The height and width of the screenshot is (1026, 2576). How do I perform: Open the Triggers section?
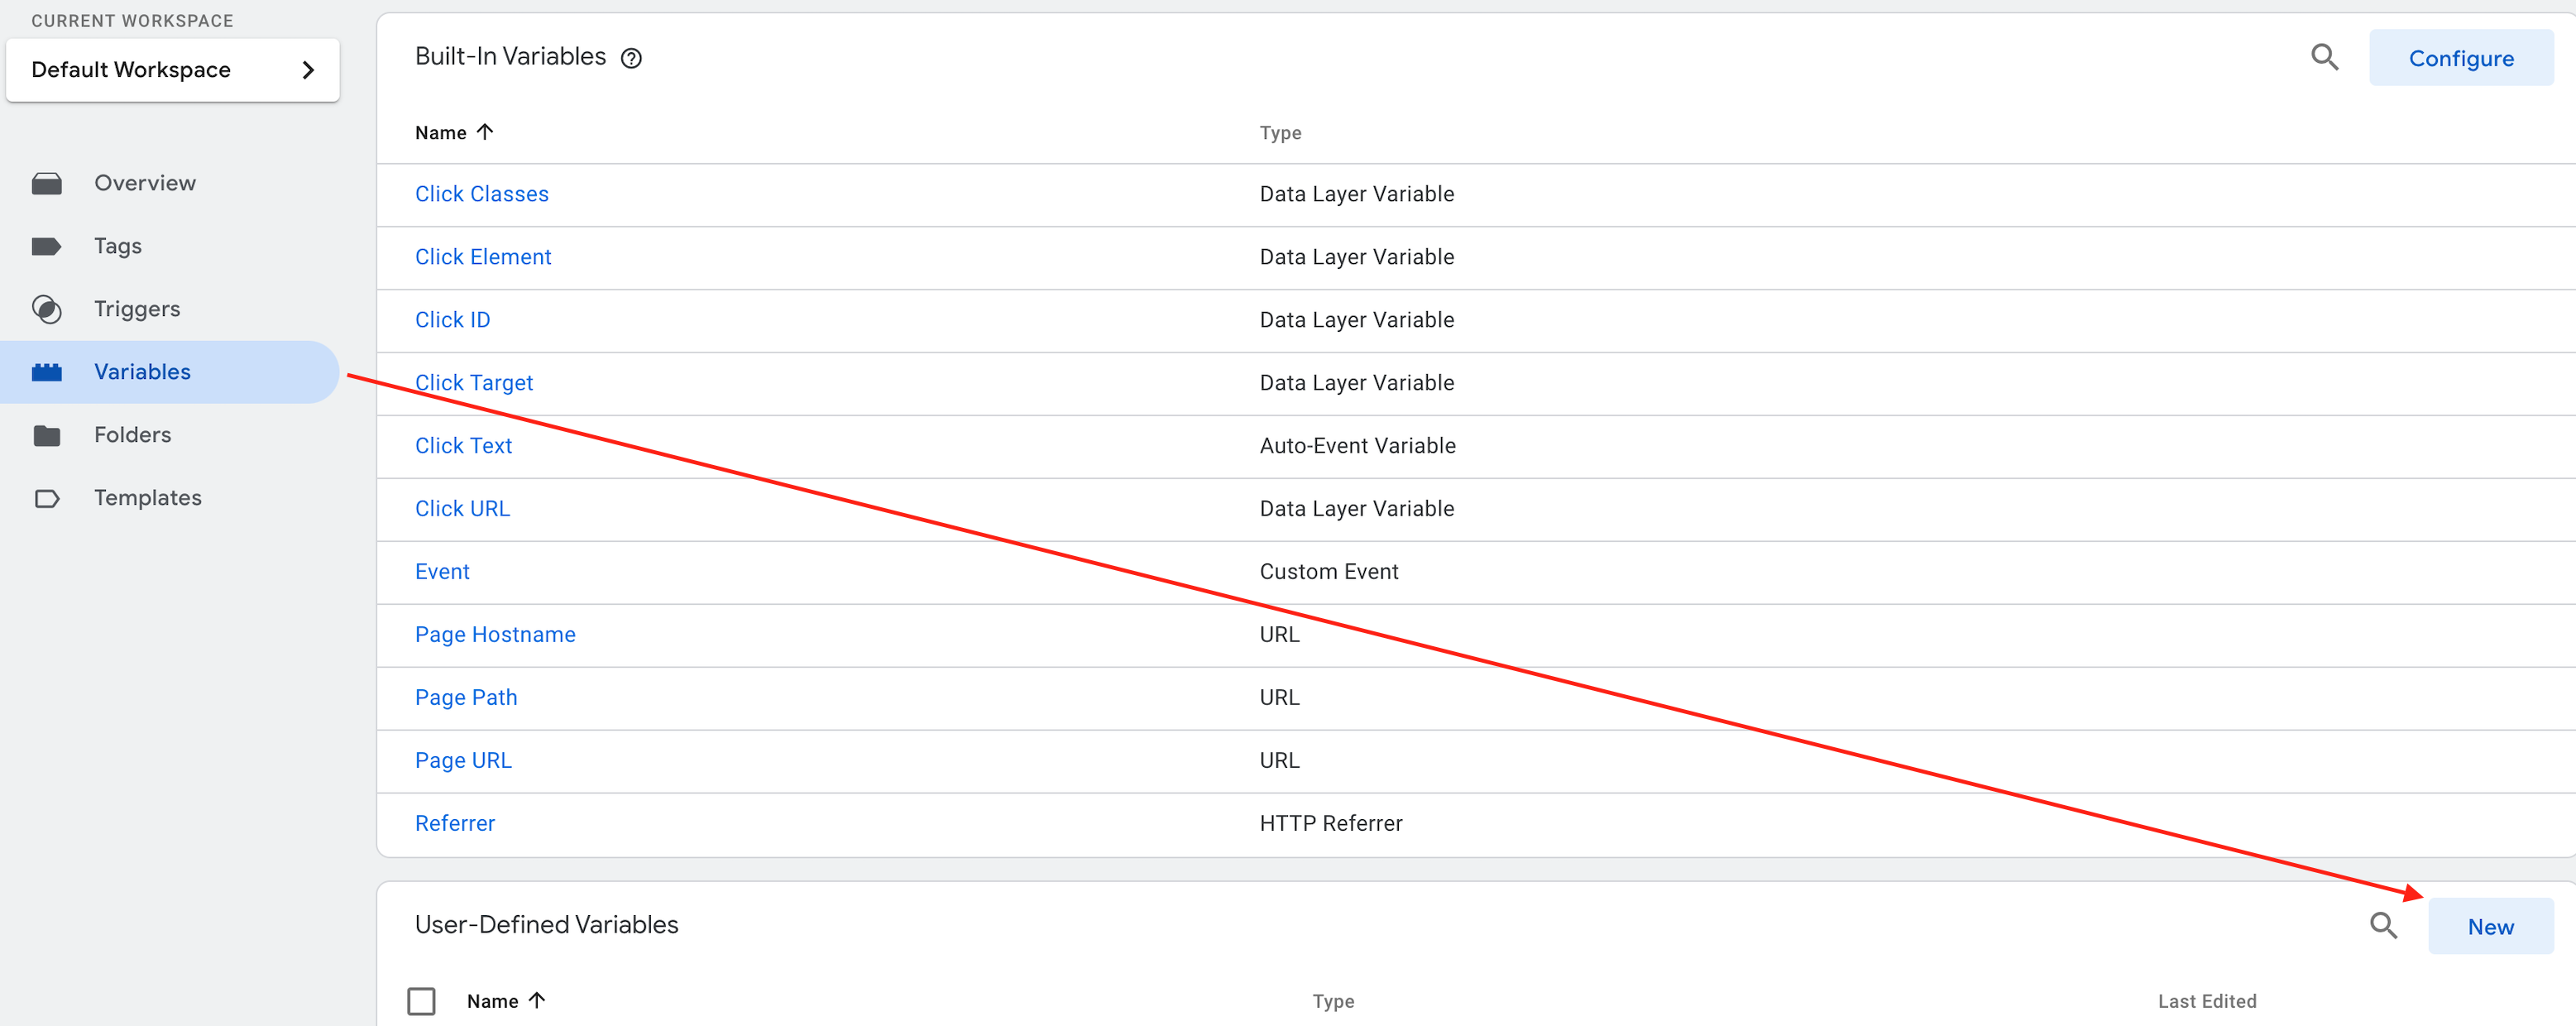[137, 309]
